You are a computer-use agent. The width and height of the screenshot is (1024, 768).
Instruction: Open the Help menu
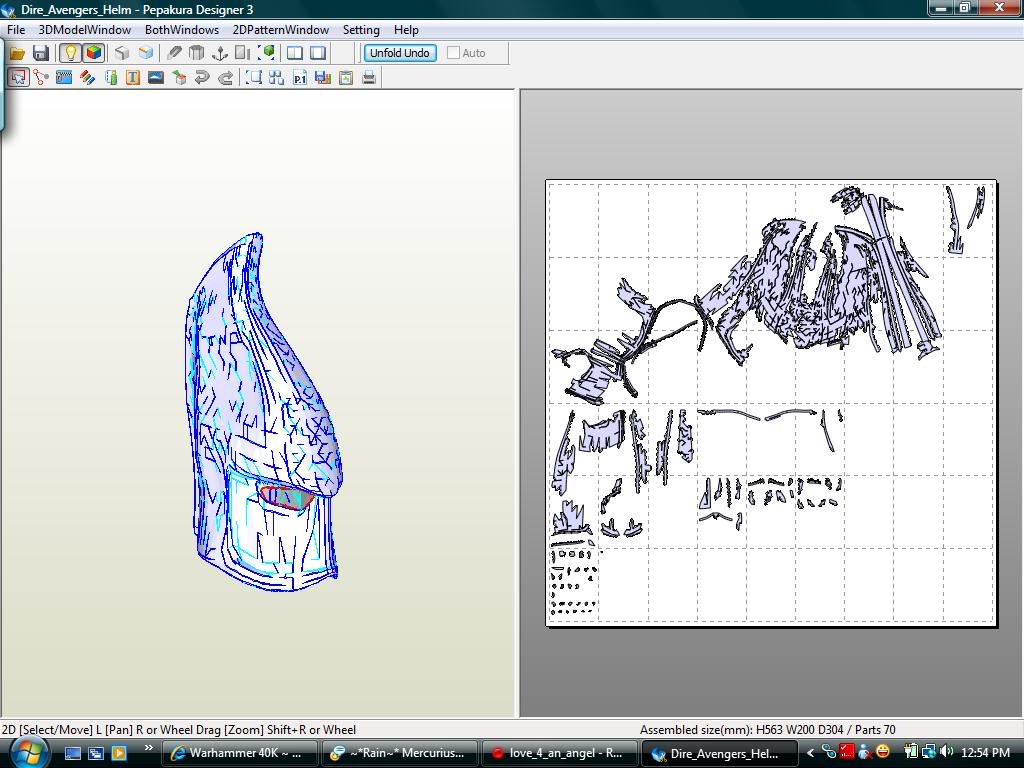pos(406,30)
